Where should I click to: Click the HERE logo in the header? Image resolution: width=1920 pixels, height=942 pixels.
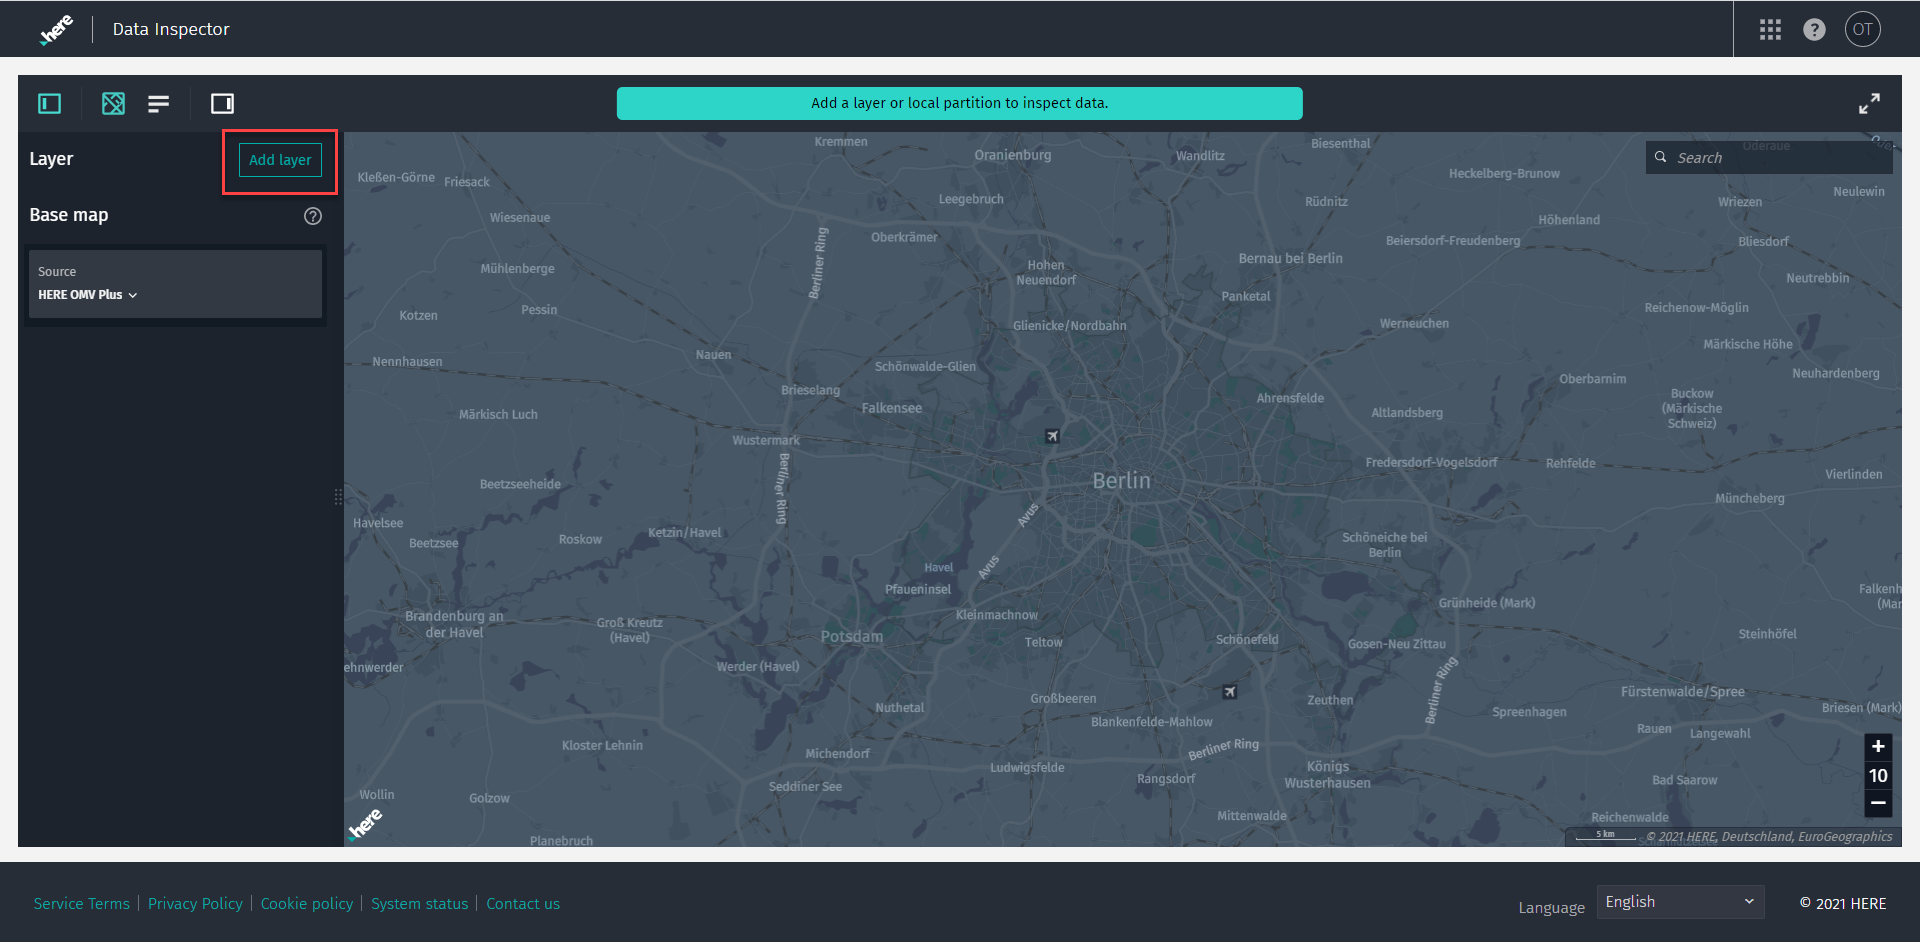point(57,29)
